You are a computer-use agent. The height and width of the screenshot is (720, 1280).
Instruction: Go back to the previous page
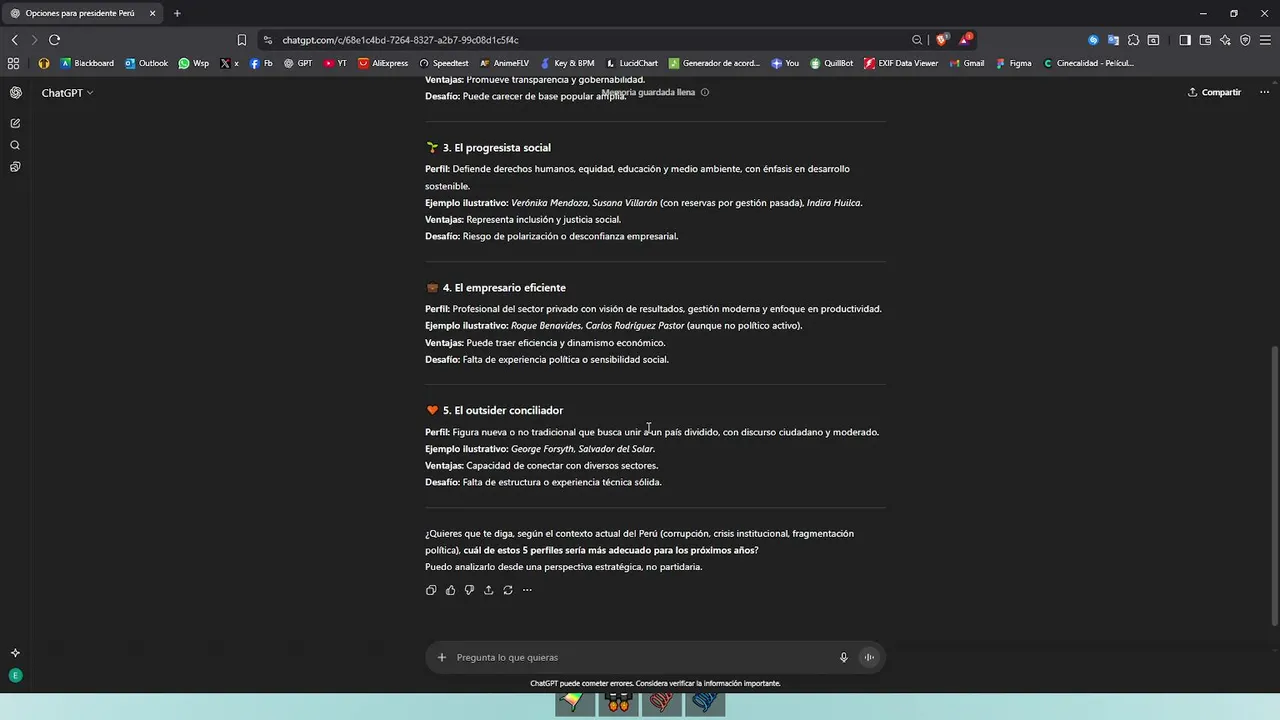tap(14, 40)
